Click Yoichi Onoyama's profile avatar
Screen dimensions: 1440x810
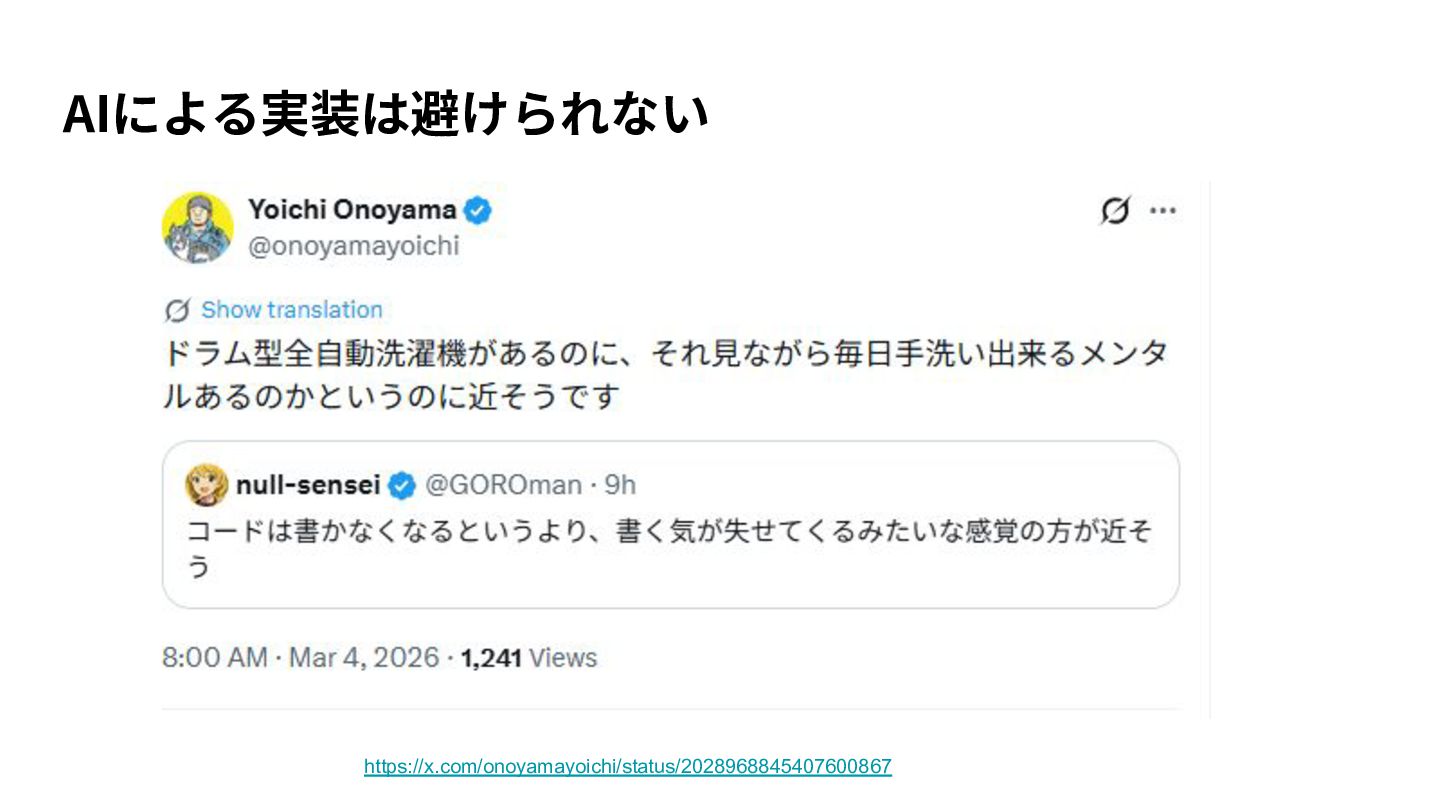point(197,228)
